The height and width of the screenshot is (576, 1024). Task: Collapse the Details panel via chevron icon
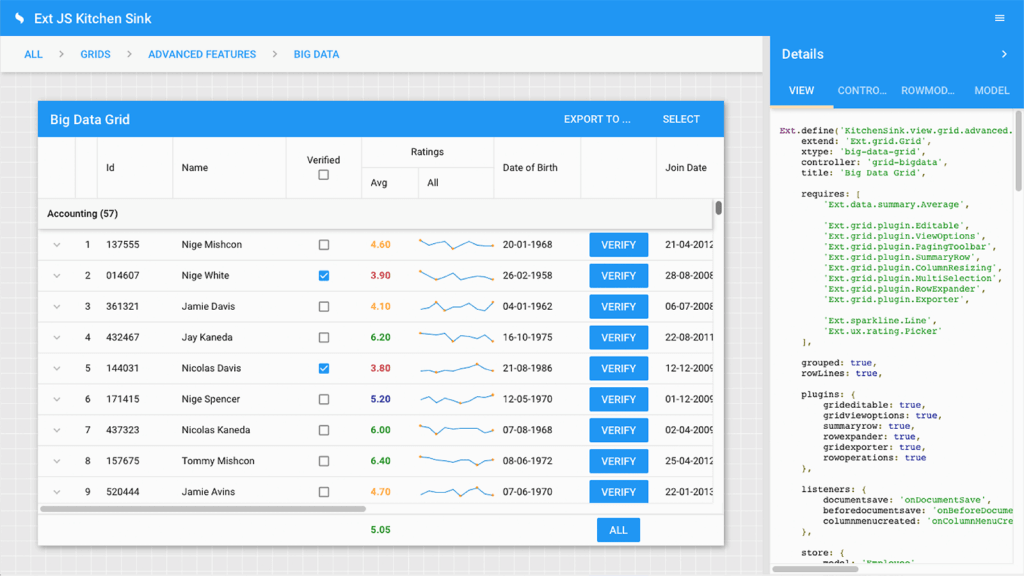(1005, 54)
